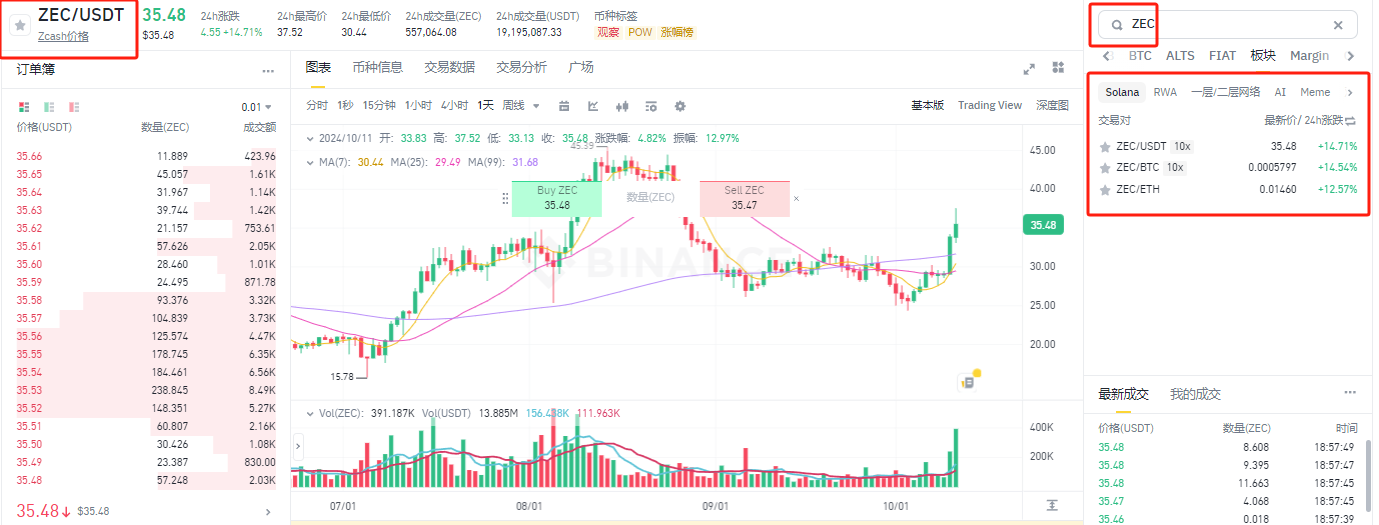
Task: Switch to the 图表 tab
Action: tap(318, 67)
